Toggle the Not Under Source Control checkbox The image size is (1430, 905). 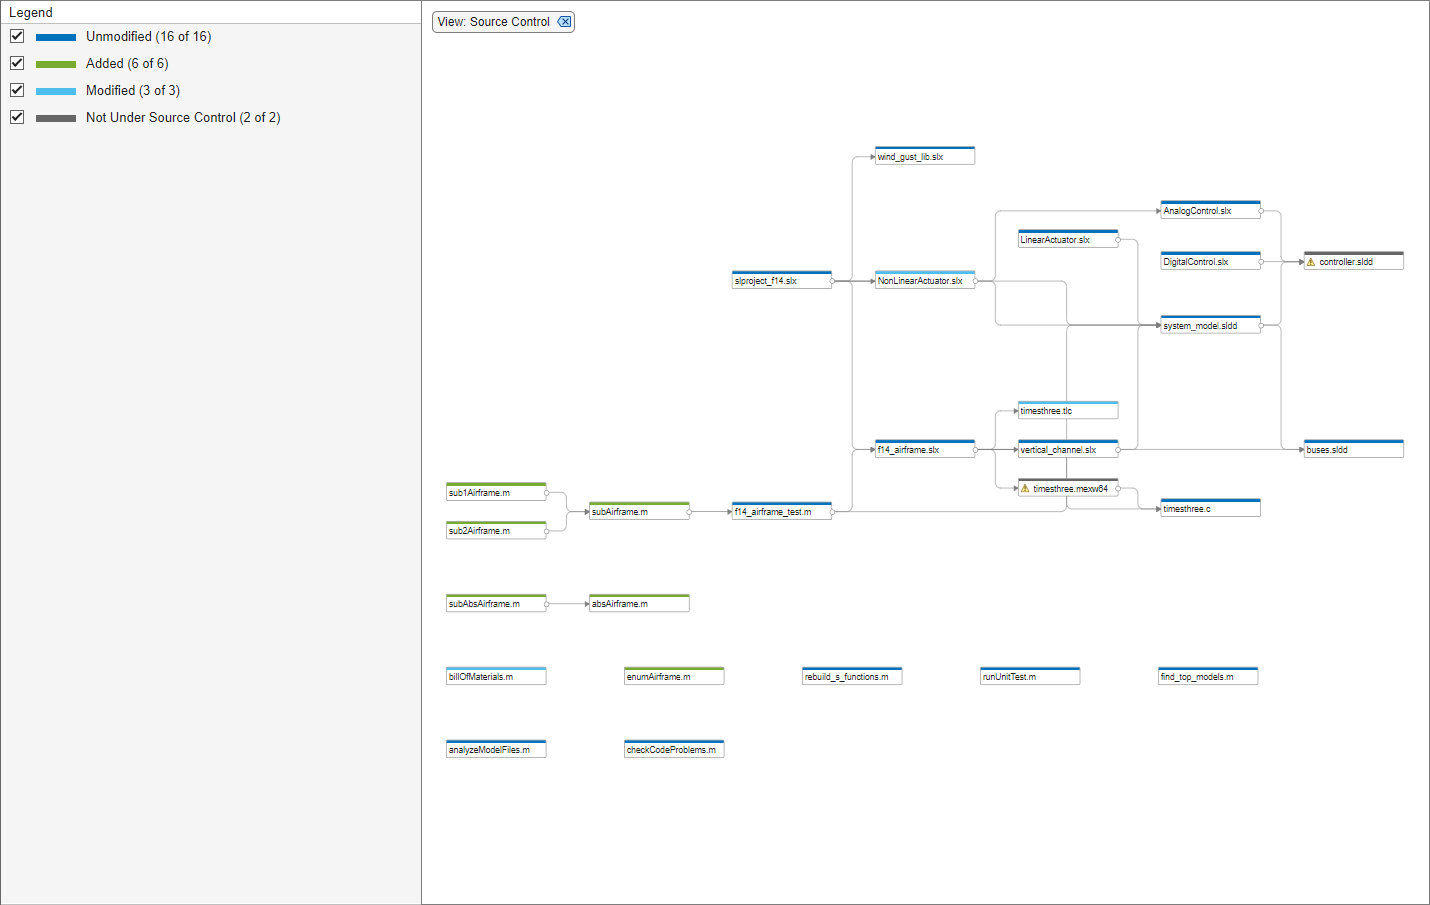17,116
